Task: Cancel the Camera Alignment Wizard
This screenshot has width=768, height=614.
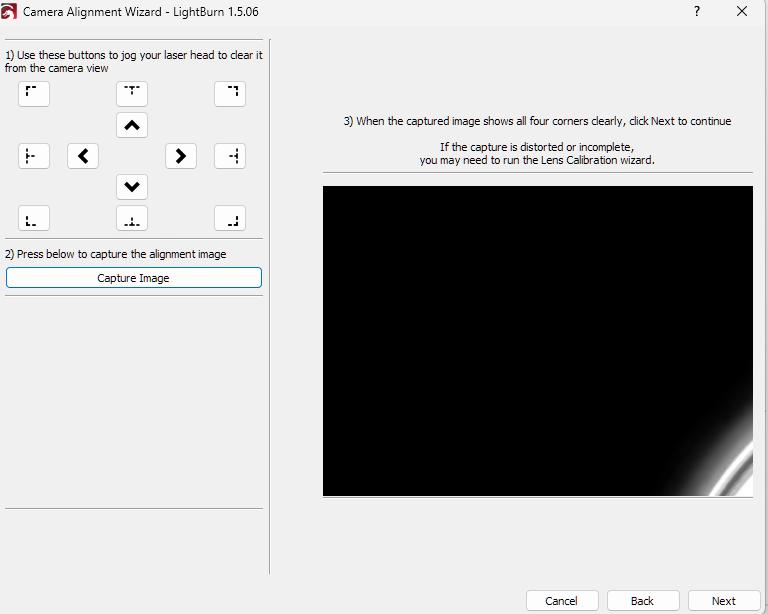Action: pyautogui.click(x=562, y=601)
